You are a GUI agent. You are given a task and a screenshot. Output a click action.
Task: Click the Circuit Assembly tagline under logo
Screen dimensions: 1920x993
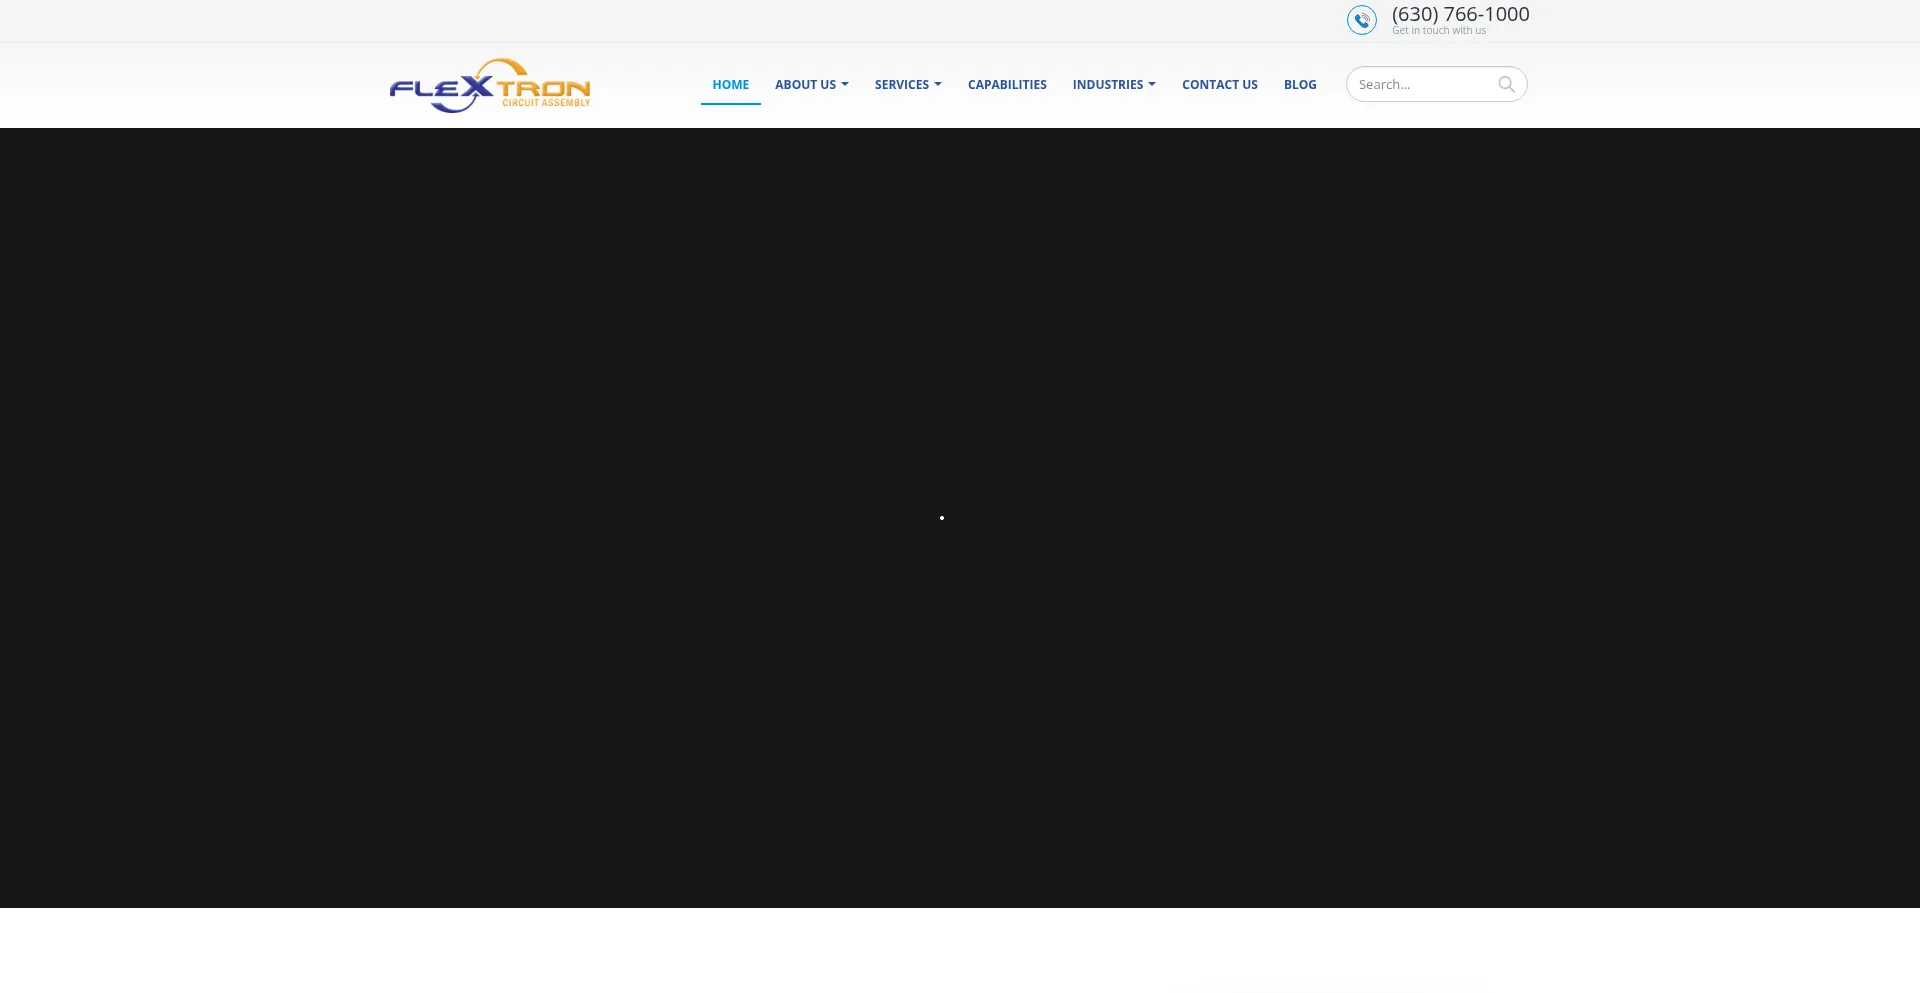(546, 103)
